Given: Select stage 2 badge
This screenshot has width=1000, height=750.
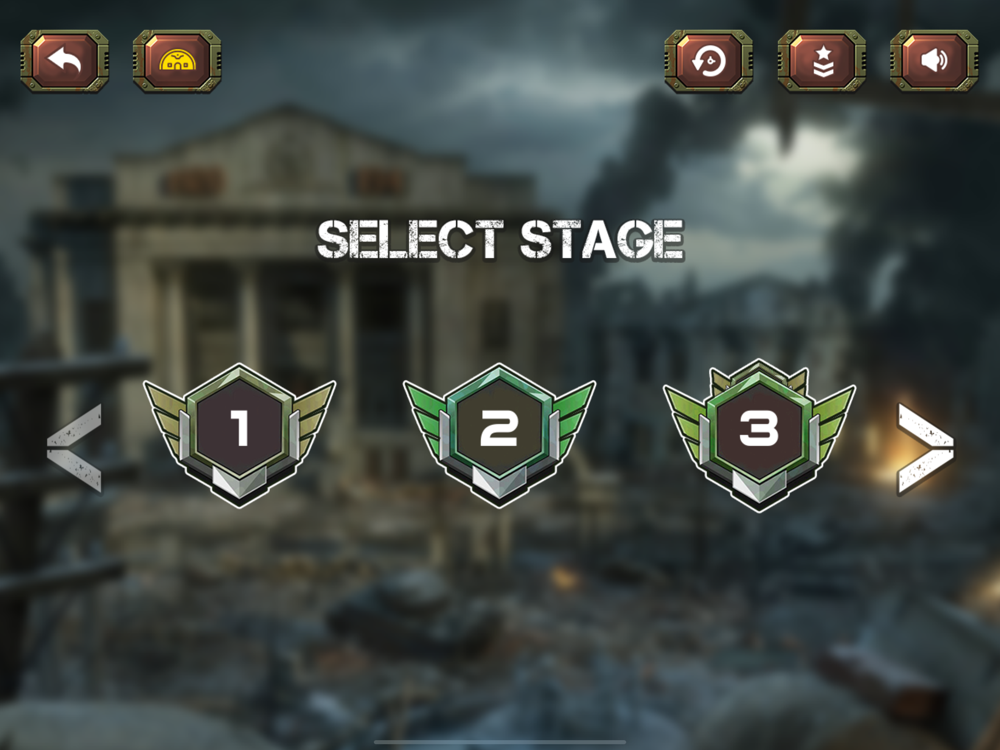Looking at the screenshot, I should coord(499,435).
